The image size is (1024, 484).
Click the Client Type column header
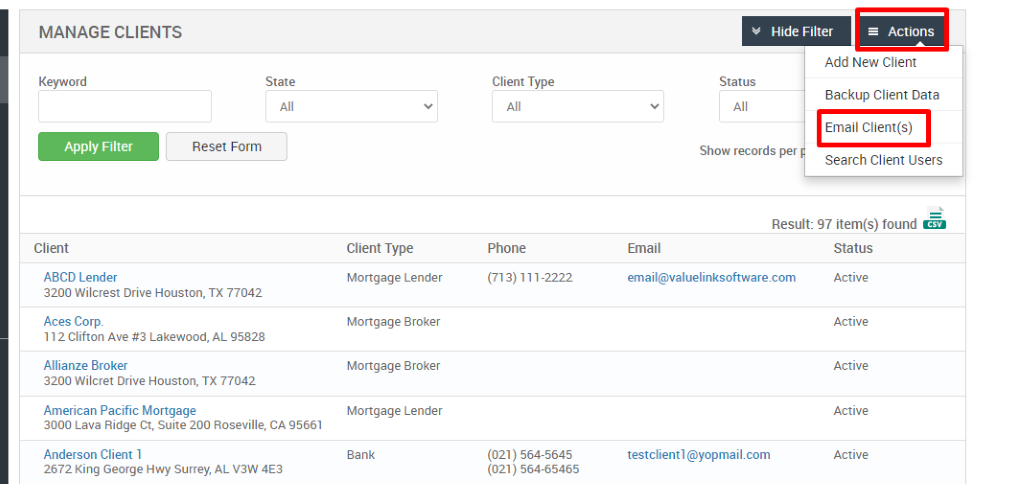pyautogui.click(x=380, y=248)
